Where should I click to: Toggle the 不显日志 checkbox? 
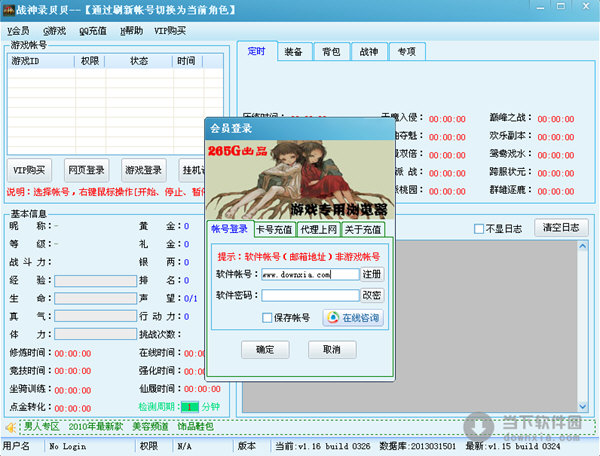[478, 228]
